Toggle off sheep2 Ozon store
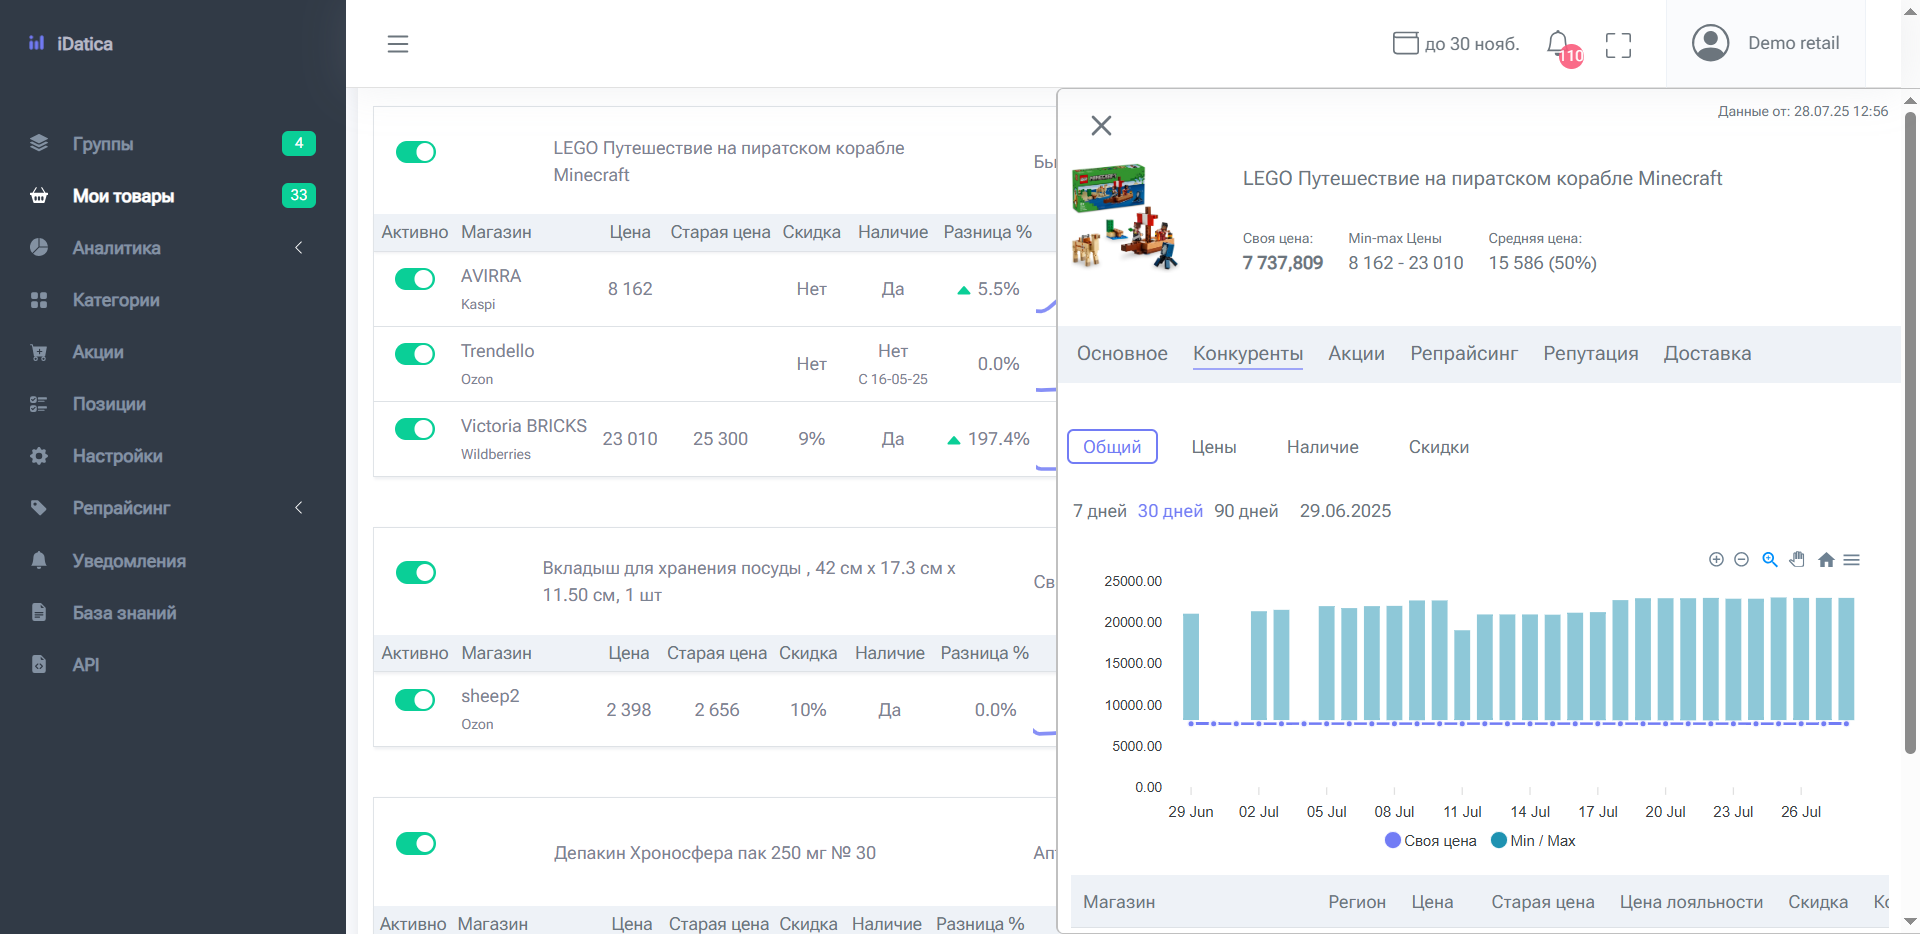Viewport: 1920px width, 934px height. [x=415, y=700]
